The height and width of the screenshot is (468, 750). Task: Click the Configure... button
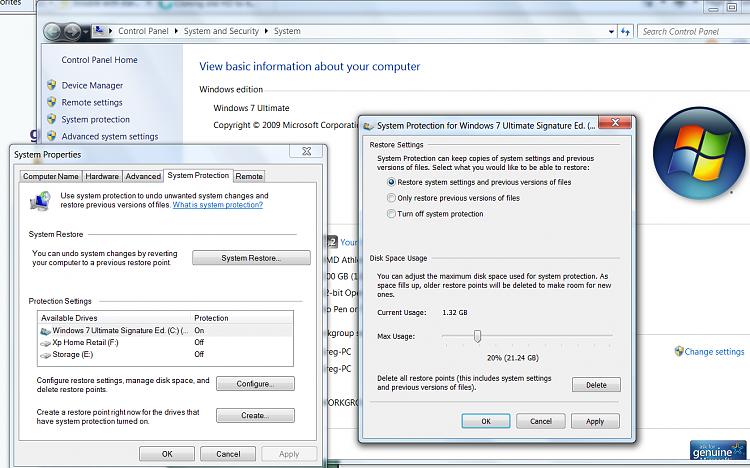pos(255,384)
